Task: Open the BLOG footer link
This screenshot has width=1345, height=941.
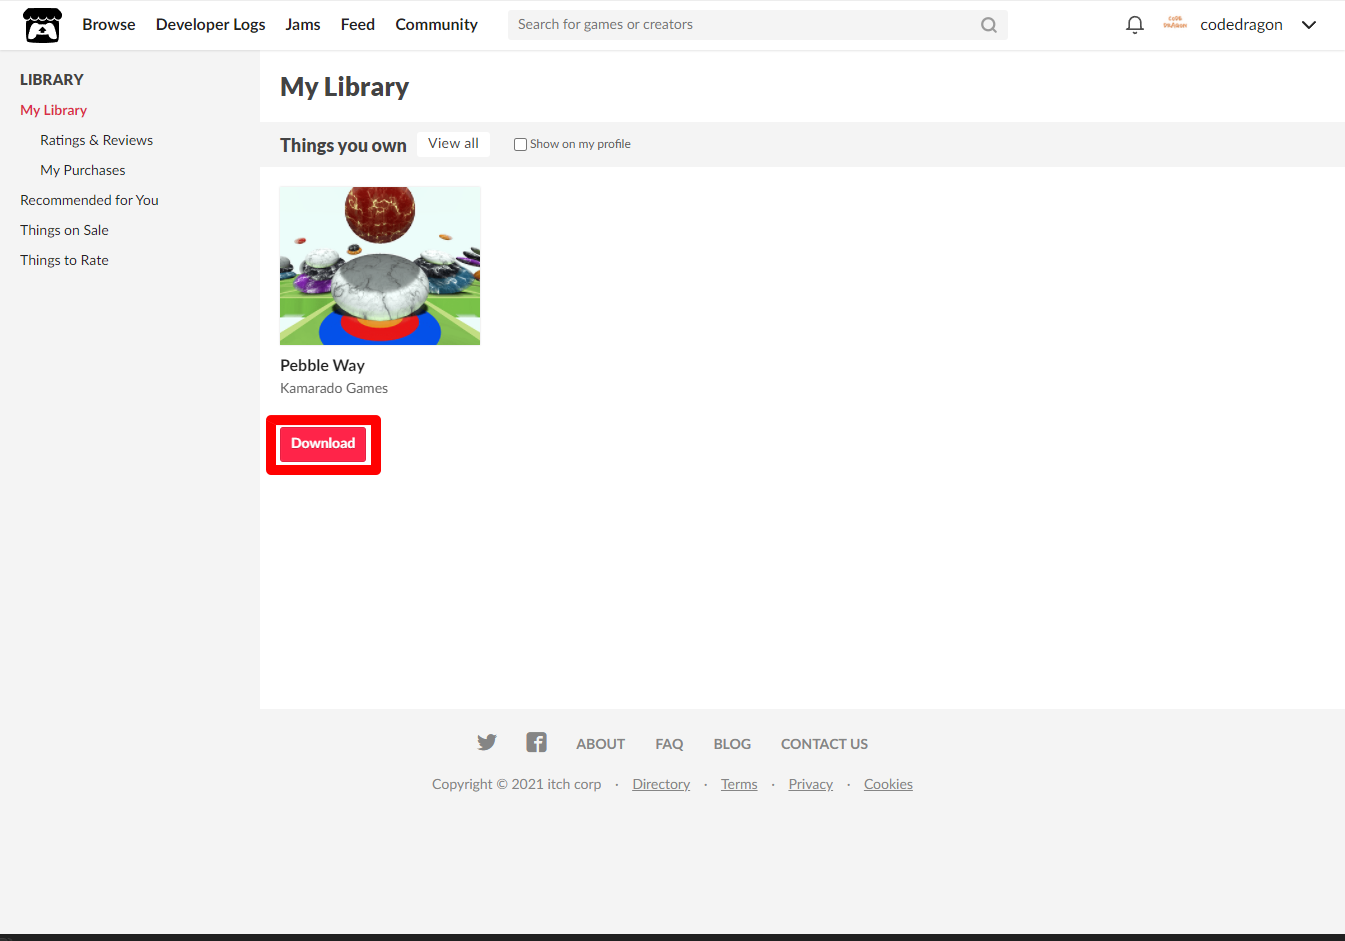Action: (732, 744)
